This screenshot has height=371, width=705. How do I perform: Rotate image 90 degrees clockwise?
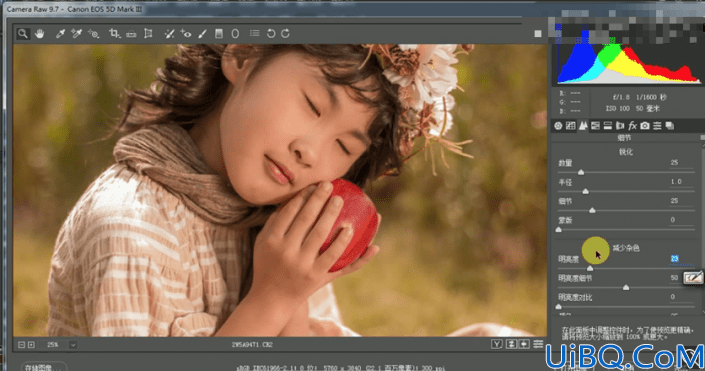click(286, 34)
